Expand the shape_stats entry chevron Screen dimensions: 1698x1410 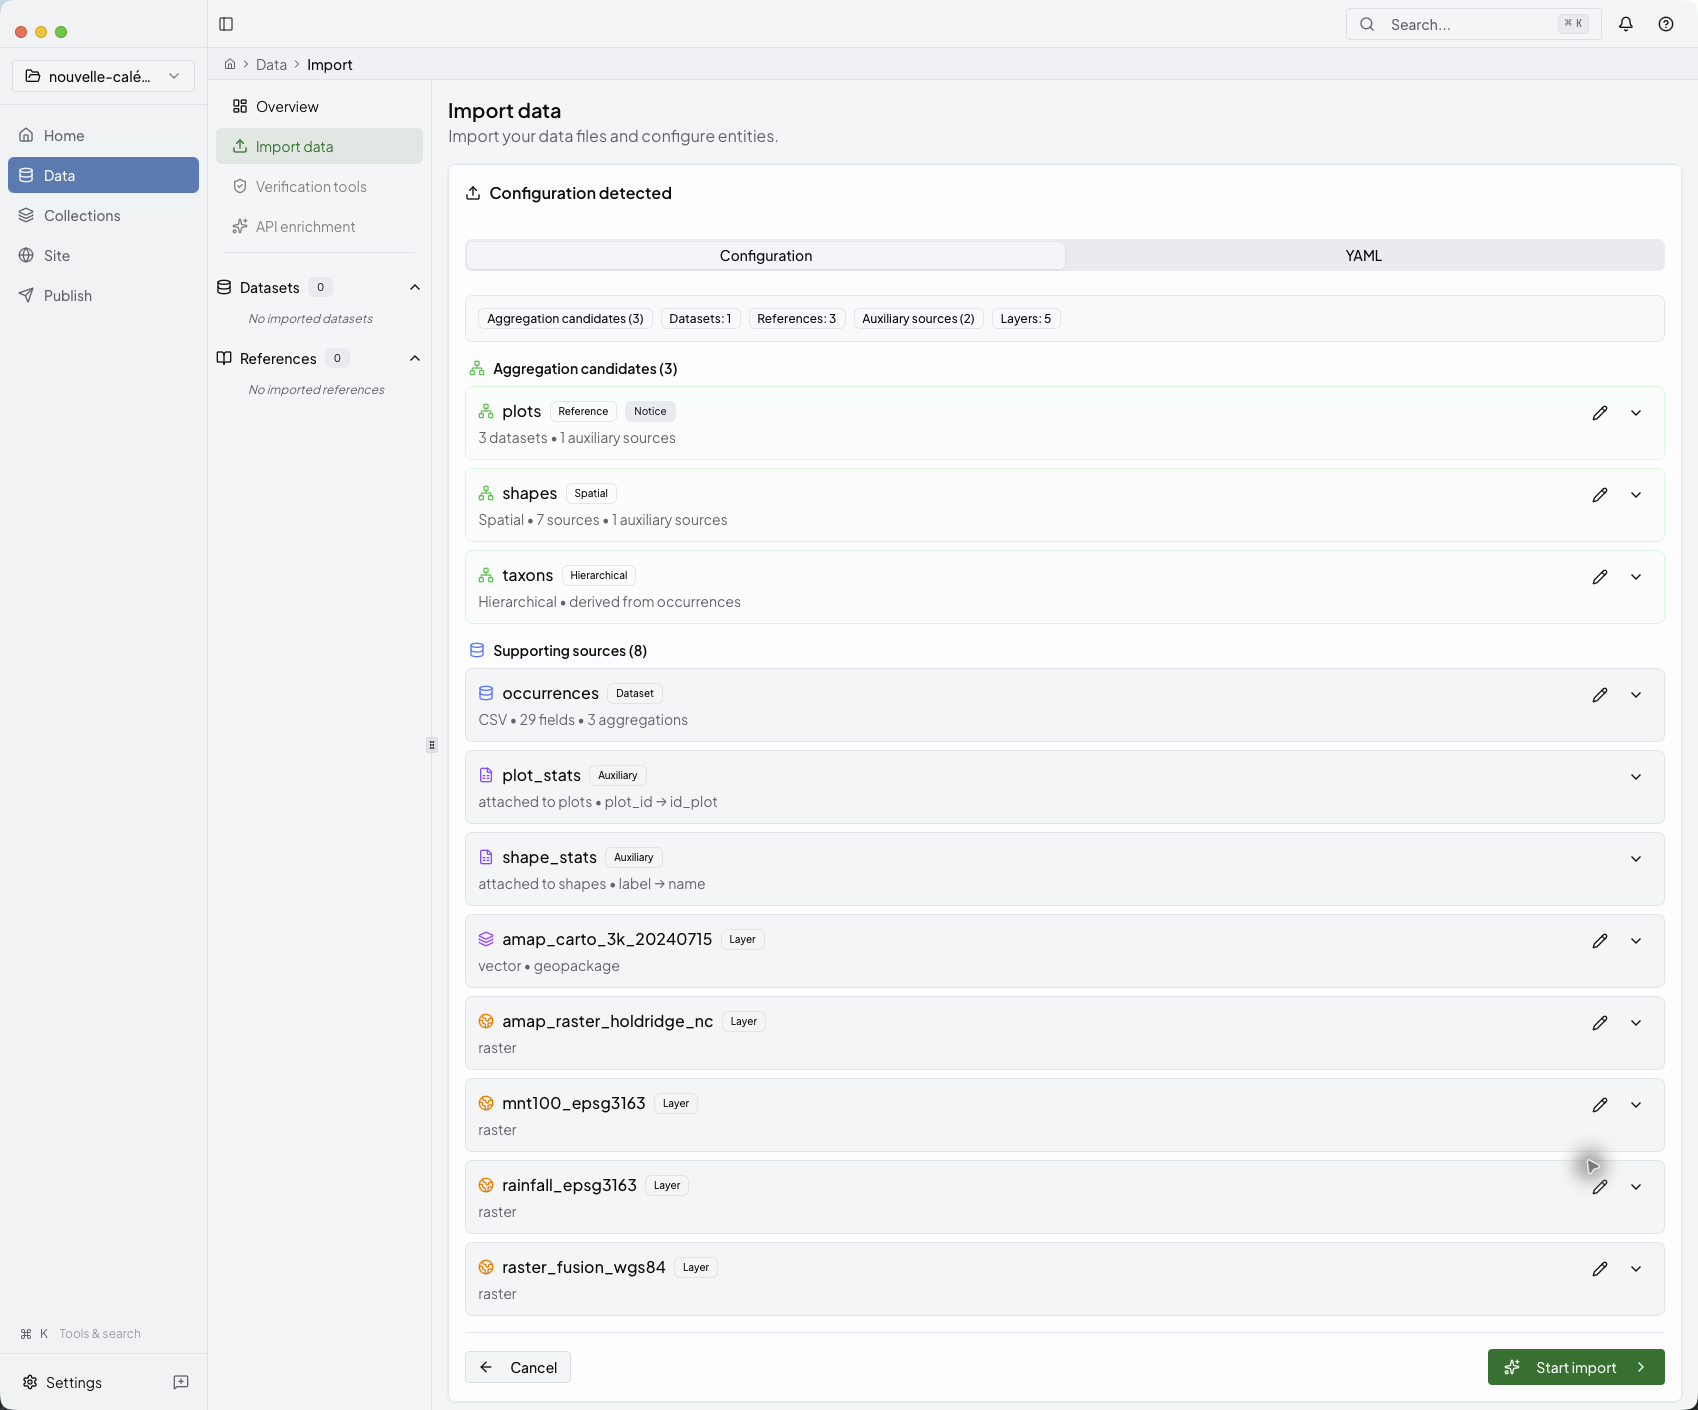point(1636,859)
